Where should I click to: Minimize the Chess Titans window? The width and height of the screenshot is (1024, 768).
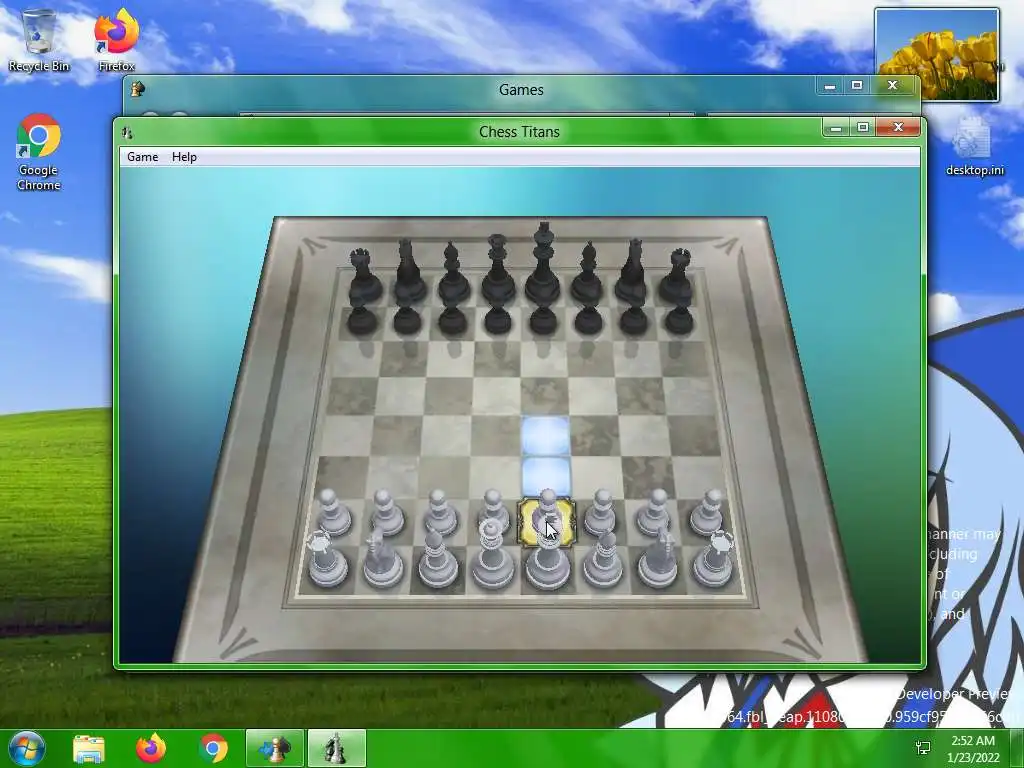[x=835, y=127]
